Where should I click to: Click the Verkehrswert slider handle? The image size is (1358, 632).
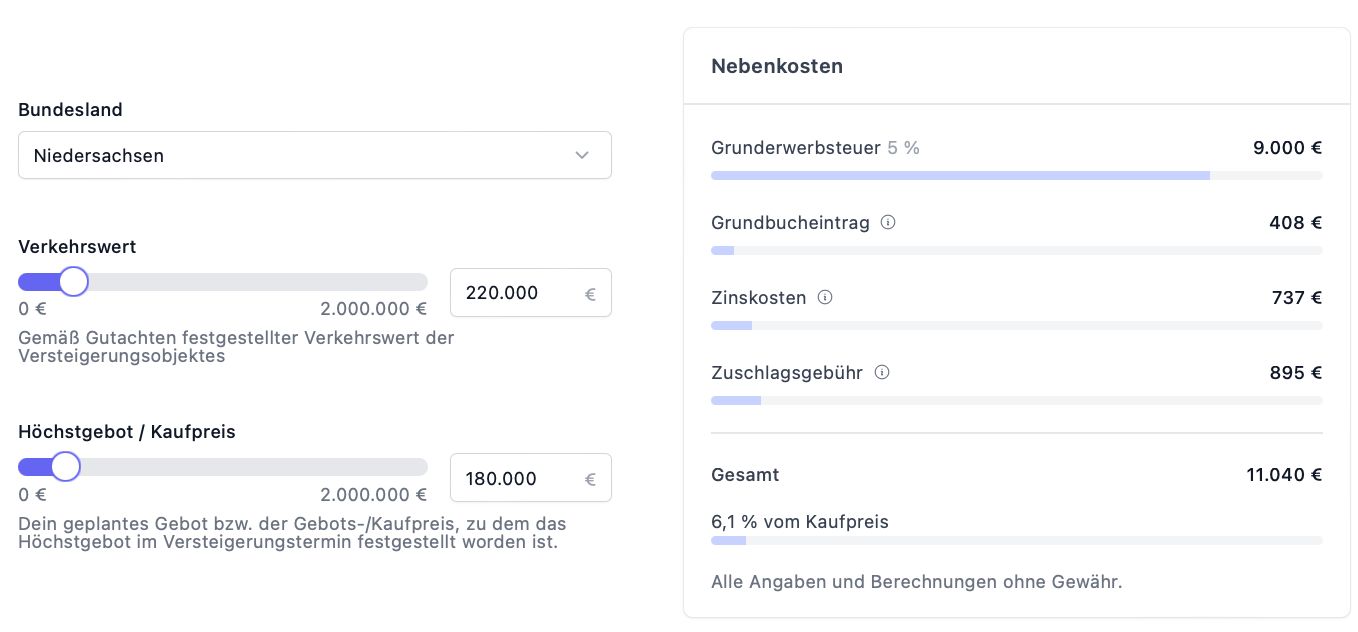(x=73, y=282)
